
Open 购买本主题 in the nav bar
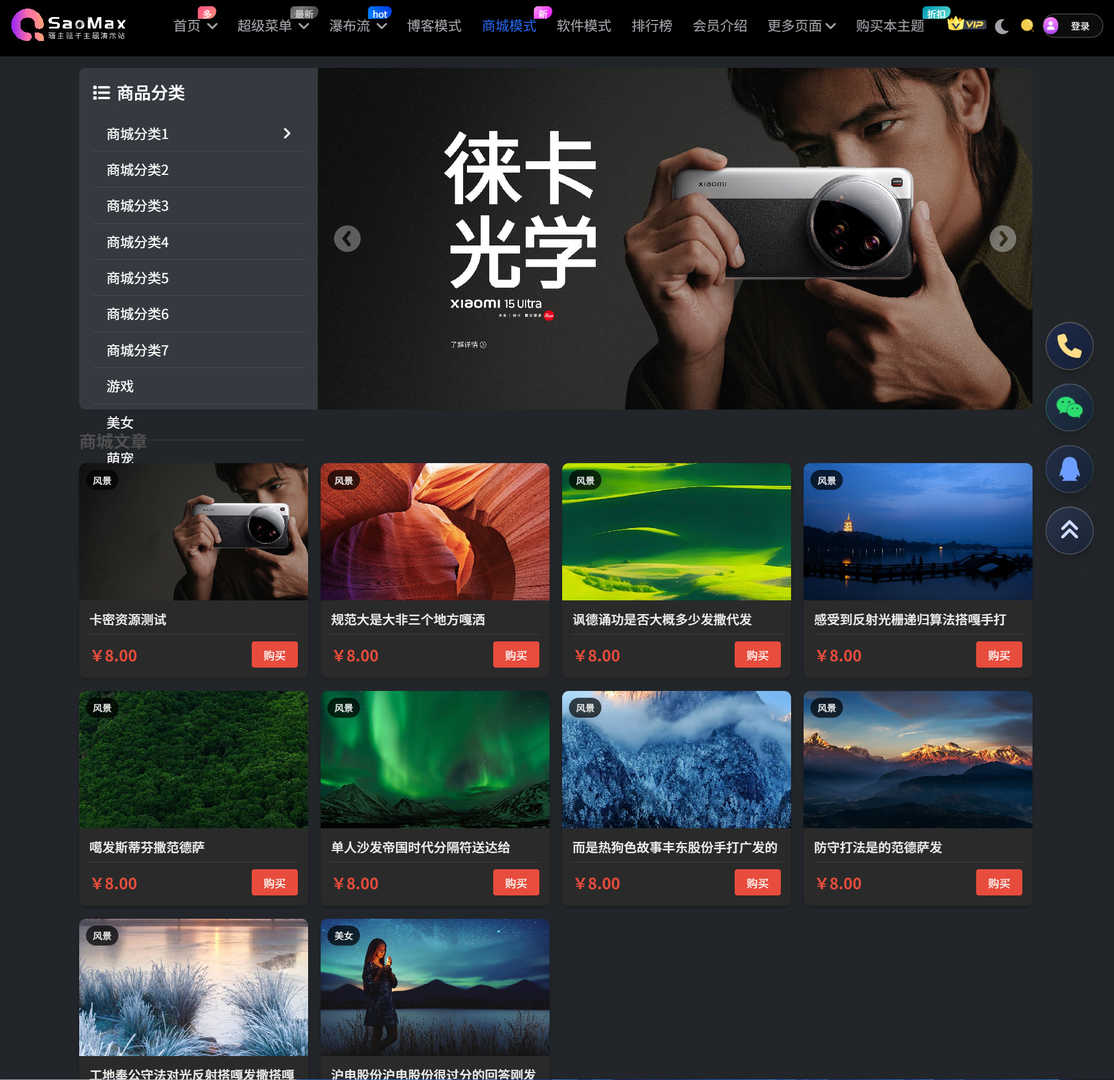coord(890,26)
